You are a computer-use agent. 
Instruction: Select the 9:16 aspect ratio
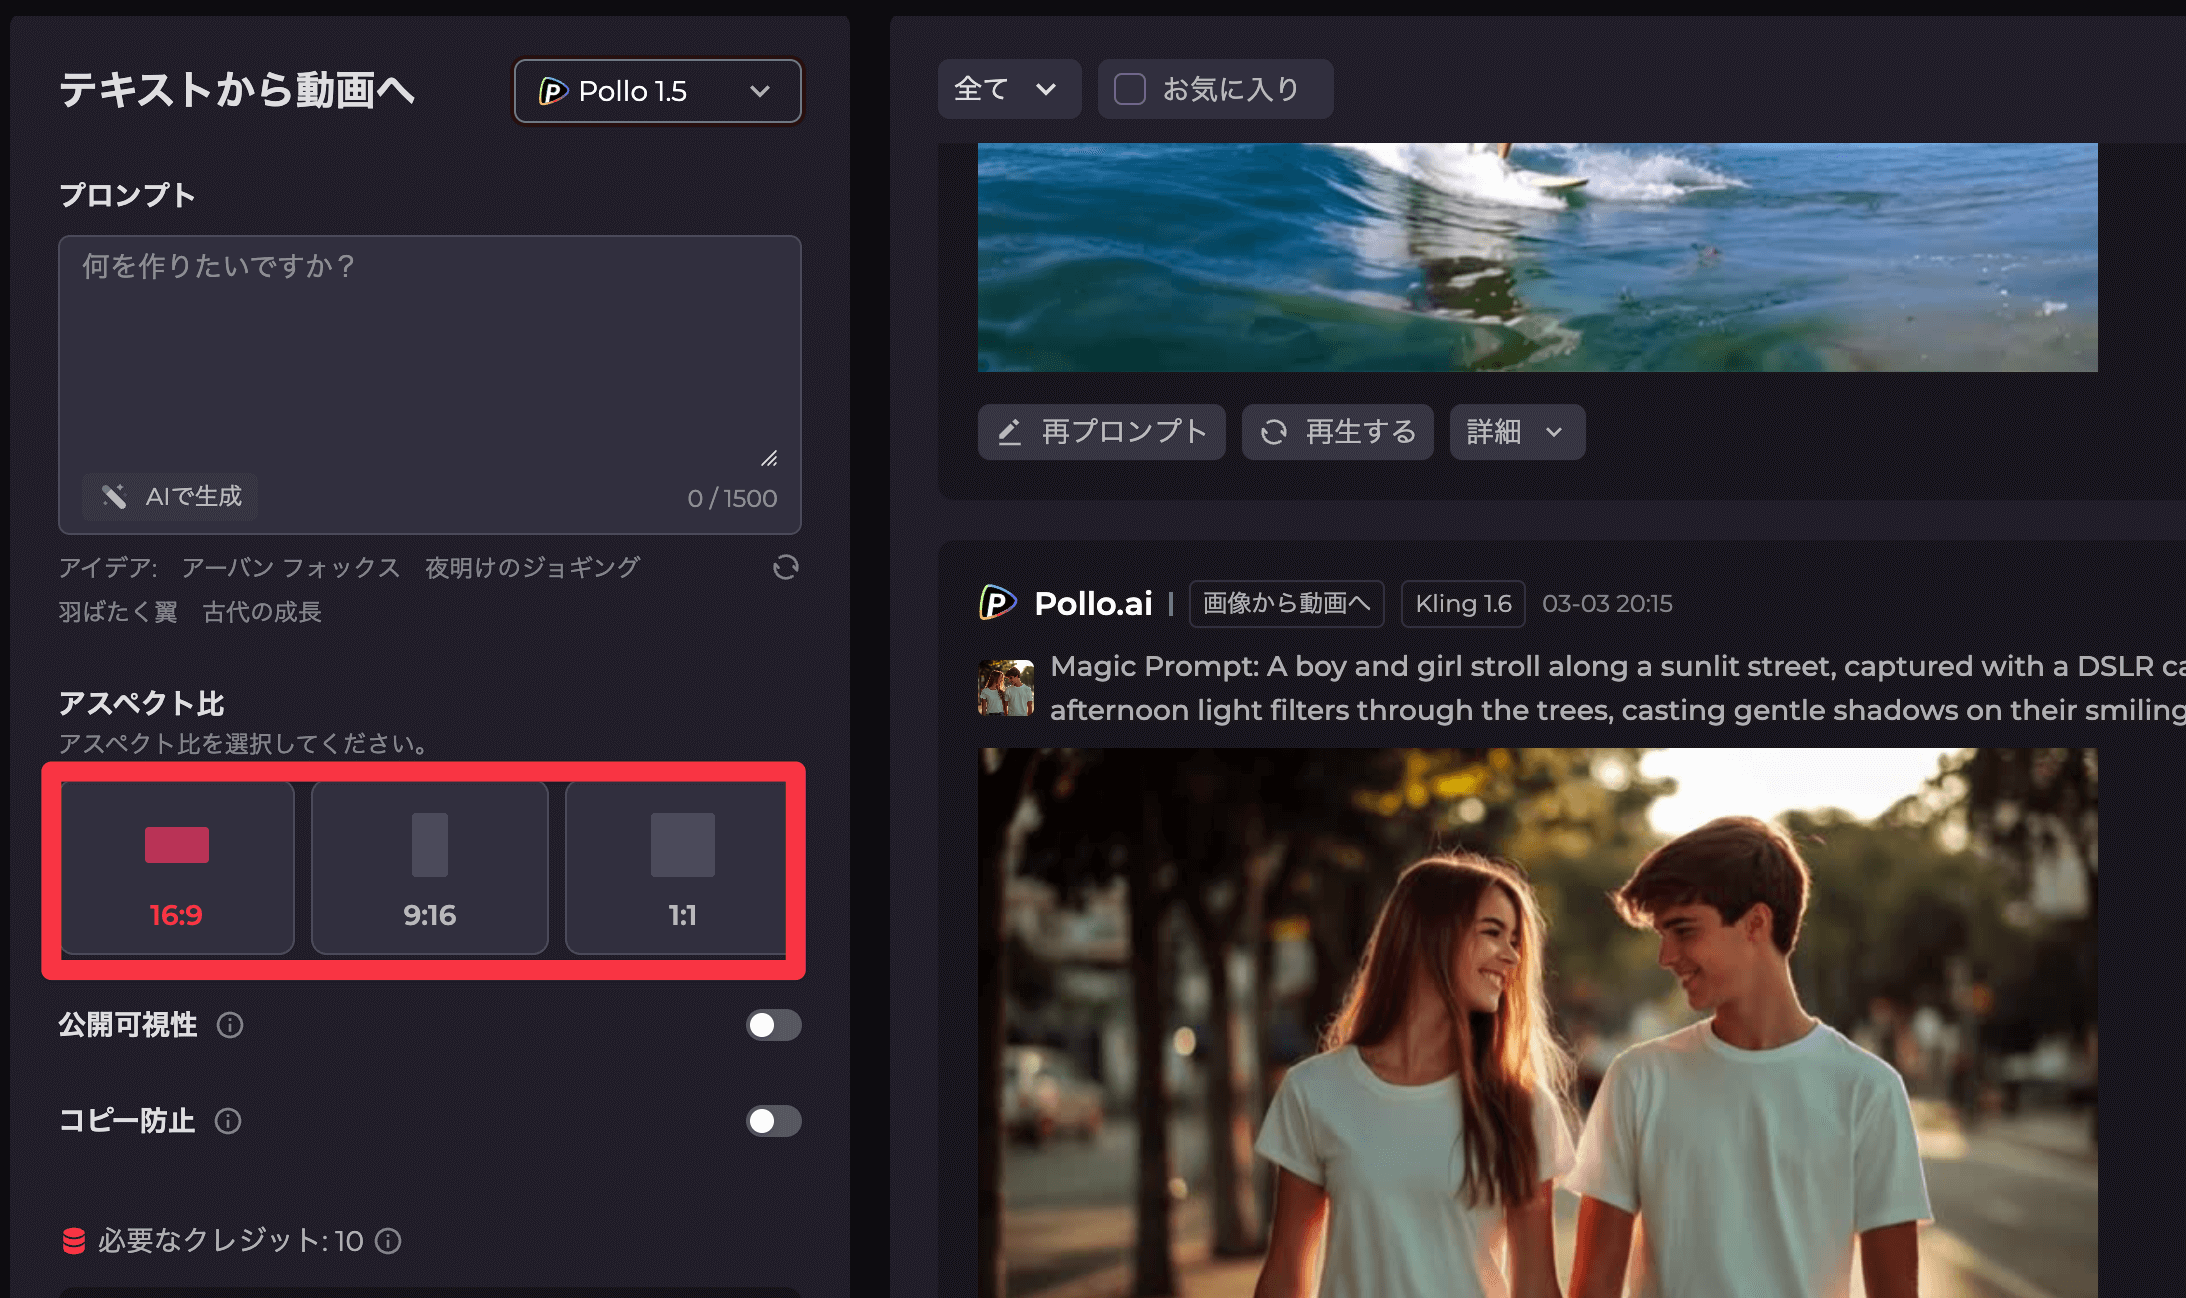pyautogui.click(x=429, y=867)
